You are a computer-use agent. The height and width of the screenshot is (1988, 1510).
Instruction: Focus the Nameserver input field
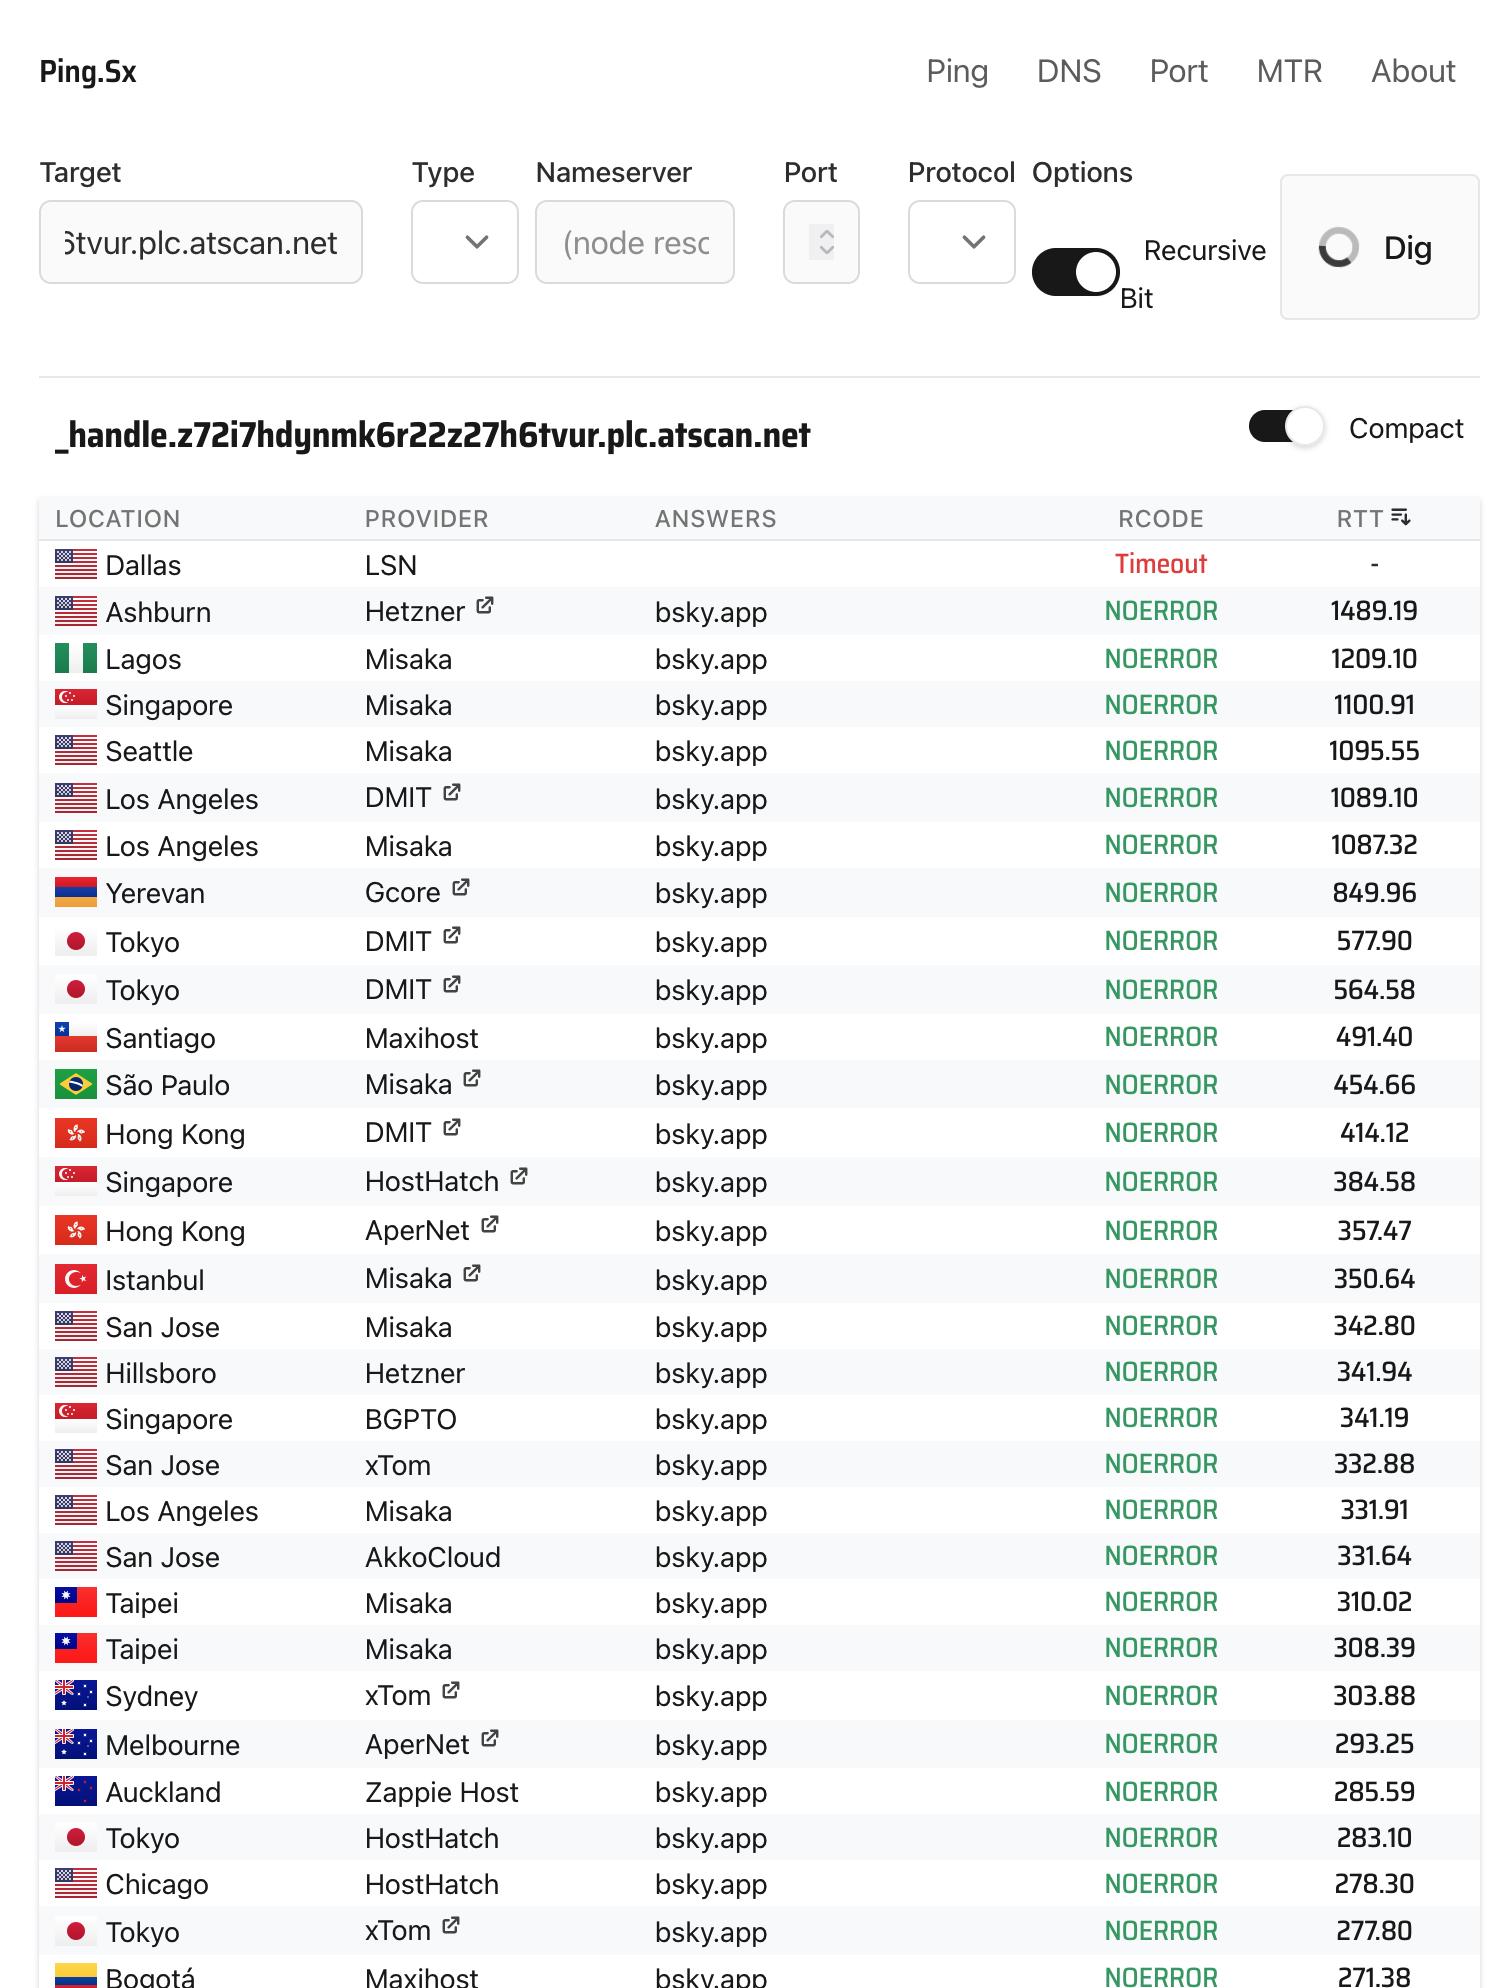point(635,243)
